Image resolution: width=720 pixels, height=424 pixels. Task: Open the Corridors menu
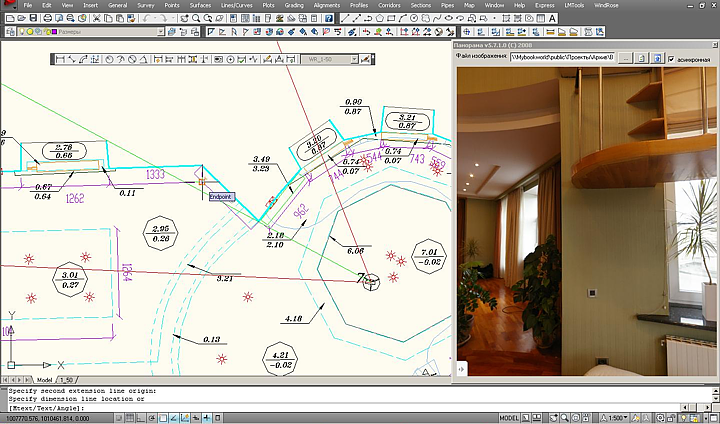coord(389,6)
